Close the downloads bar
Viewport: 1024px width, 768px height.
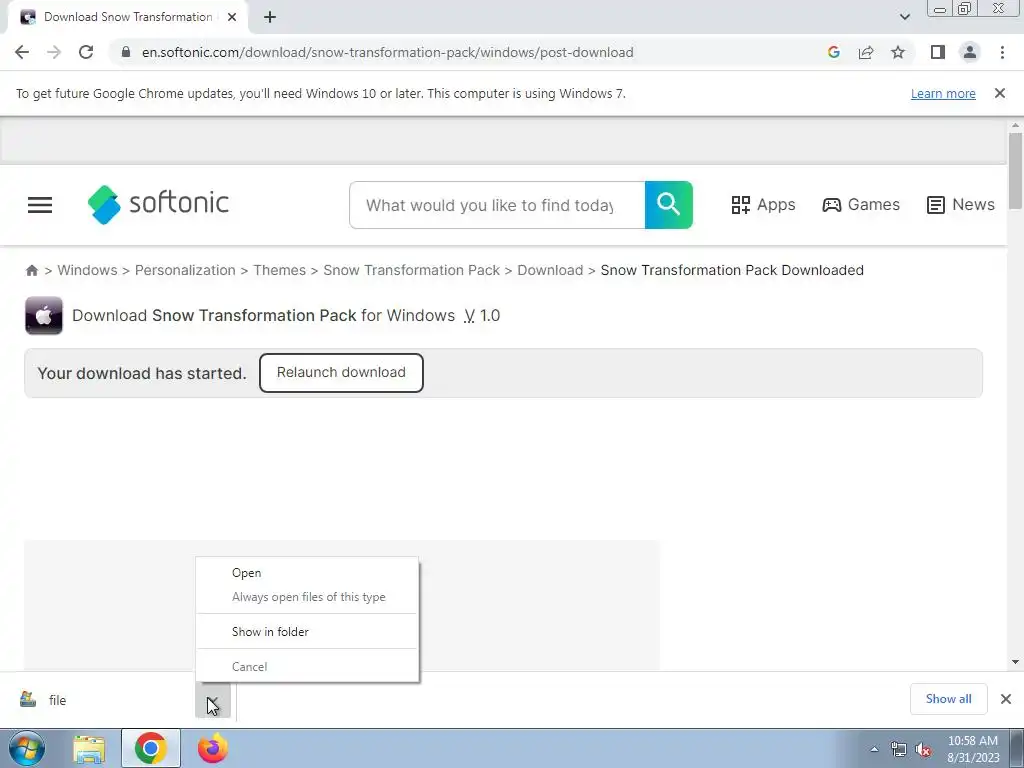(1006, 699)
